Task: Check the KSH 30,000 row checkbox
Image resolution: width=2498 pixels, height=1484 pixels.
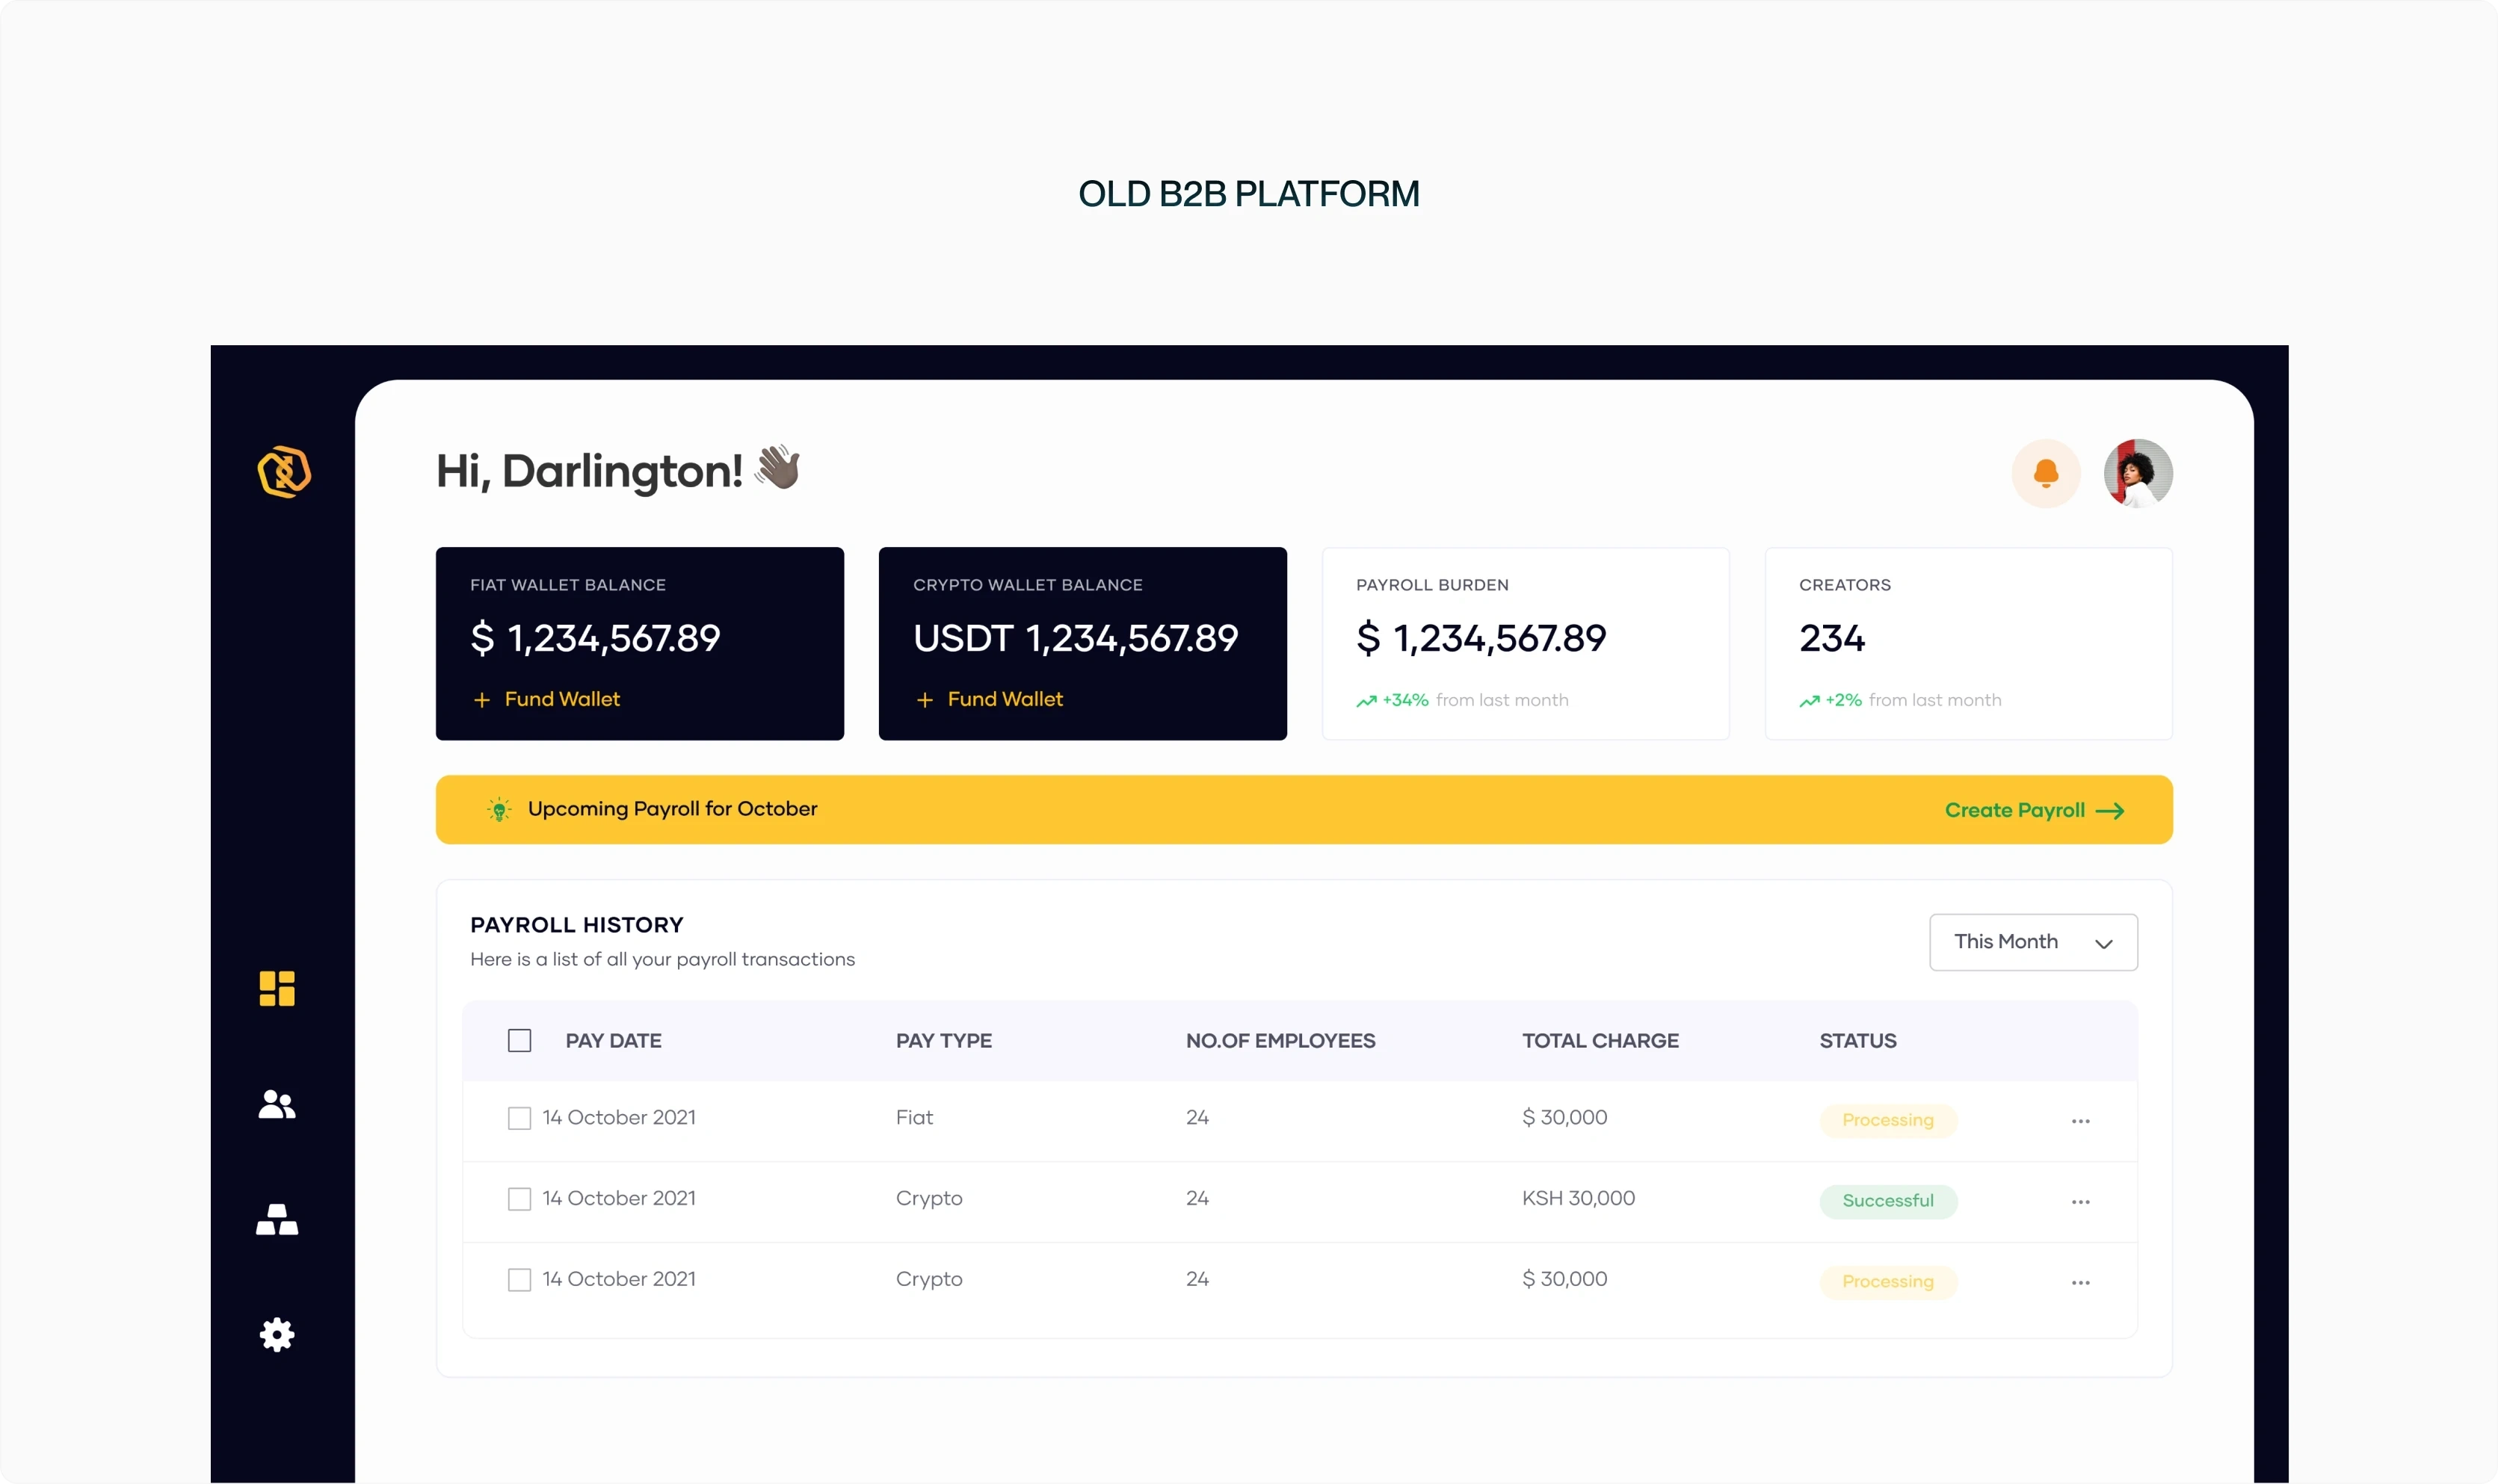Action: (x=519, y=1199)
